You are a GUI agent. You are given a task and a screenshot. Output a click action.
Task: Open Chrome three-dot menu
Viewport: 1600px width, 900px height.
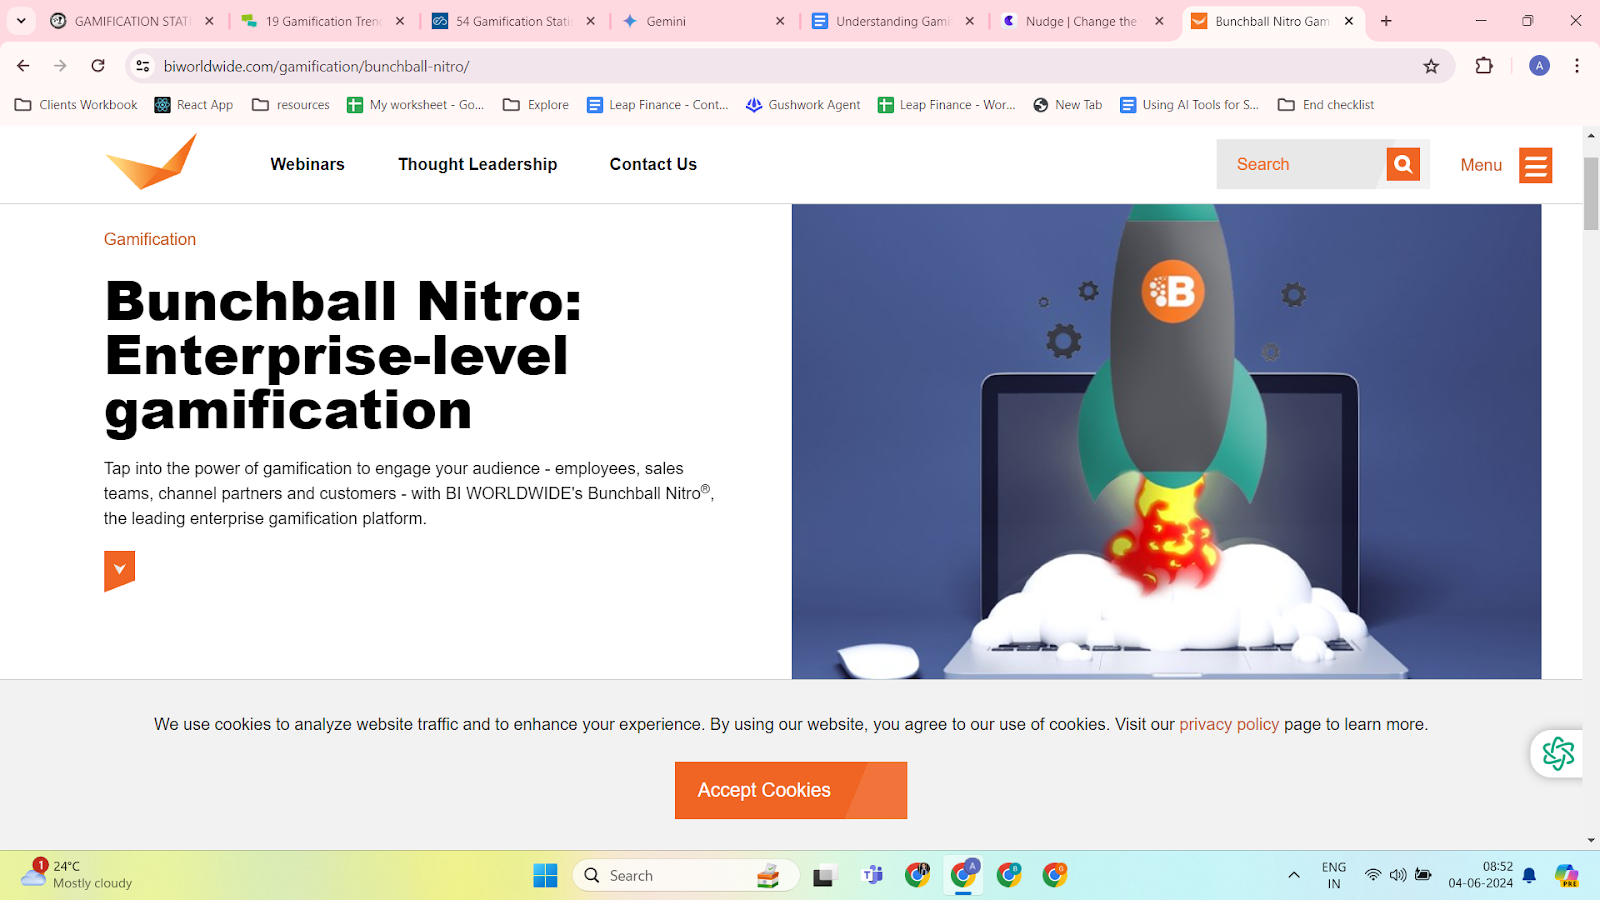pos(1577,66)
